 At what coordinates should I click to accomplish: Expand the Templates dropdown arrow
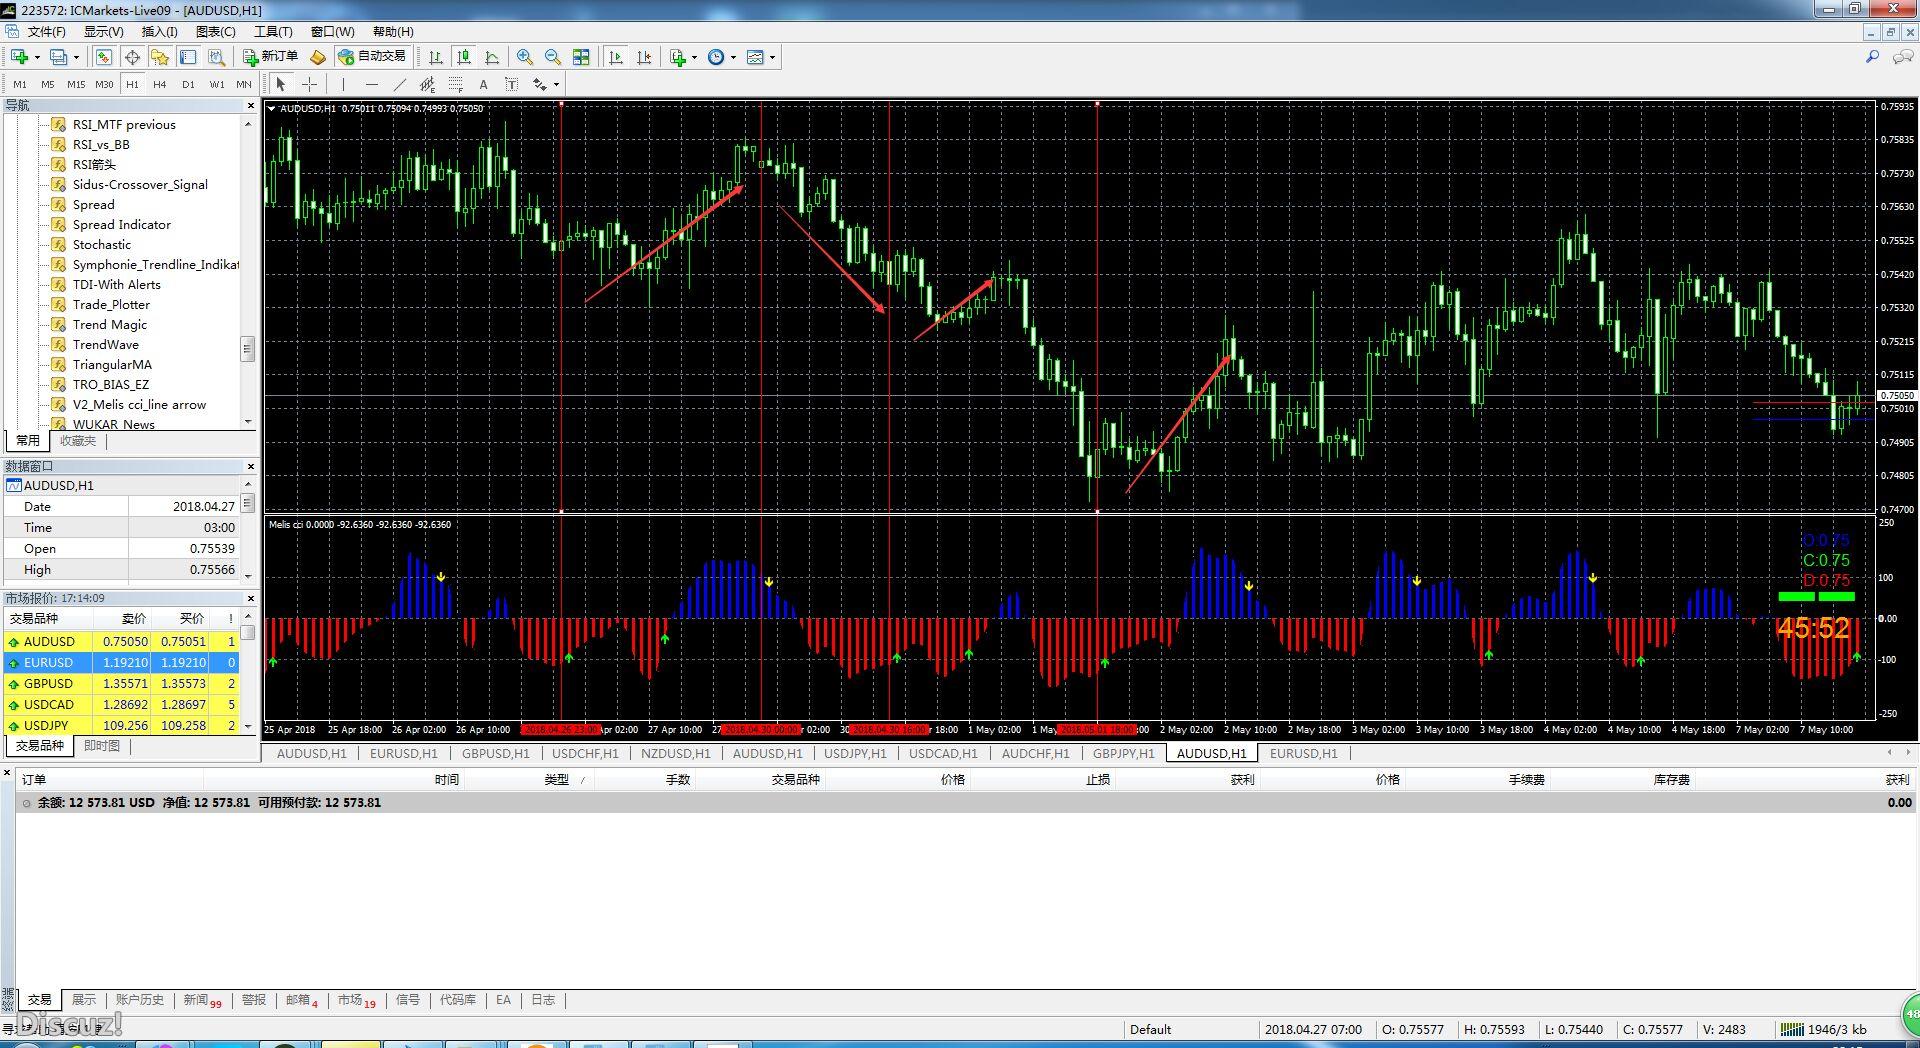click(x=772, y=57)
